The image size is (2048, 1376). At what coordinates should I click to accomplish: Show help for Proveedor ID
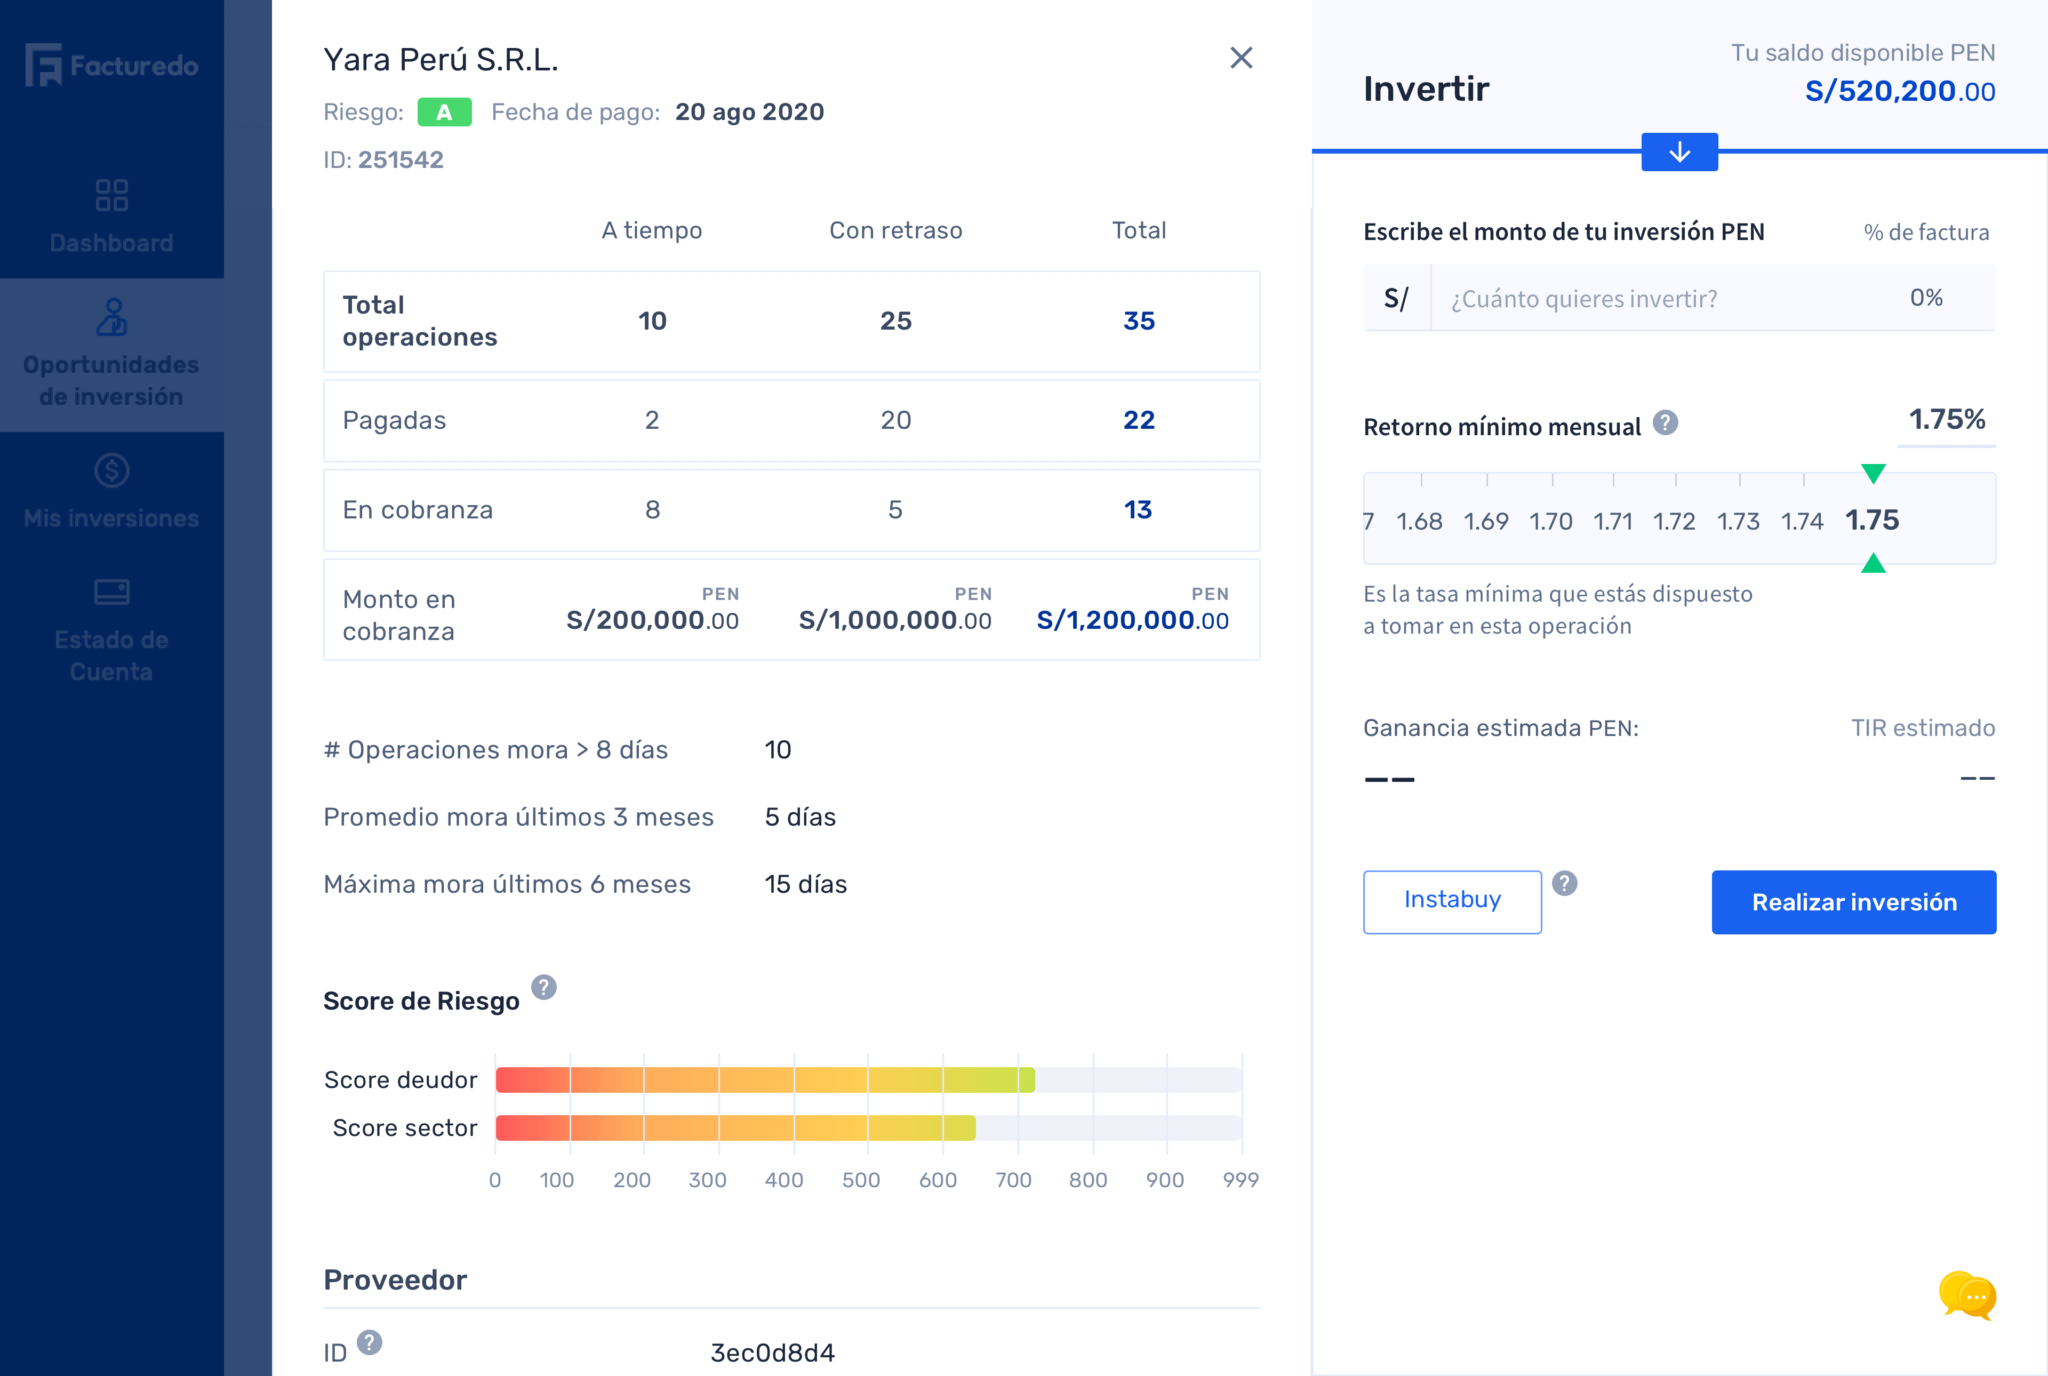point(369,1342)
